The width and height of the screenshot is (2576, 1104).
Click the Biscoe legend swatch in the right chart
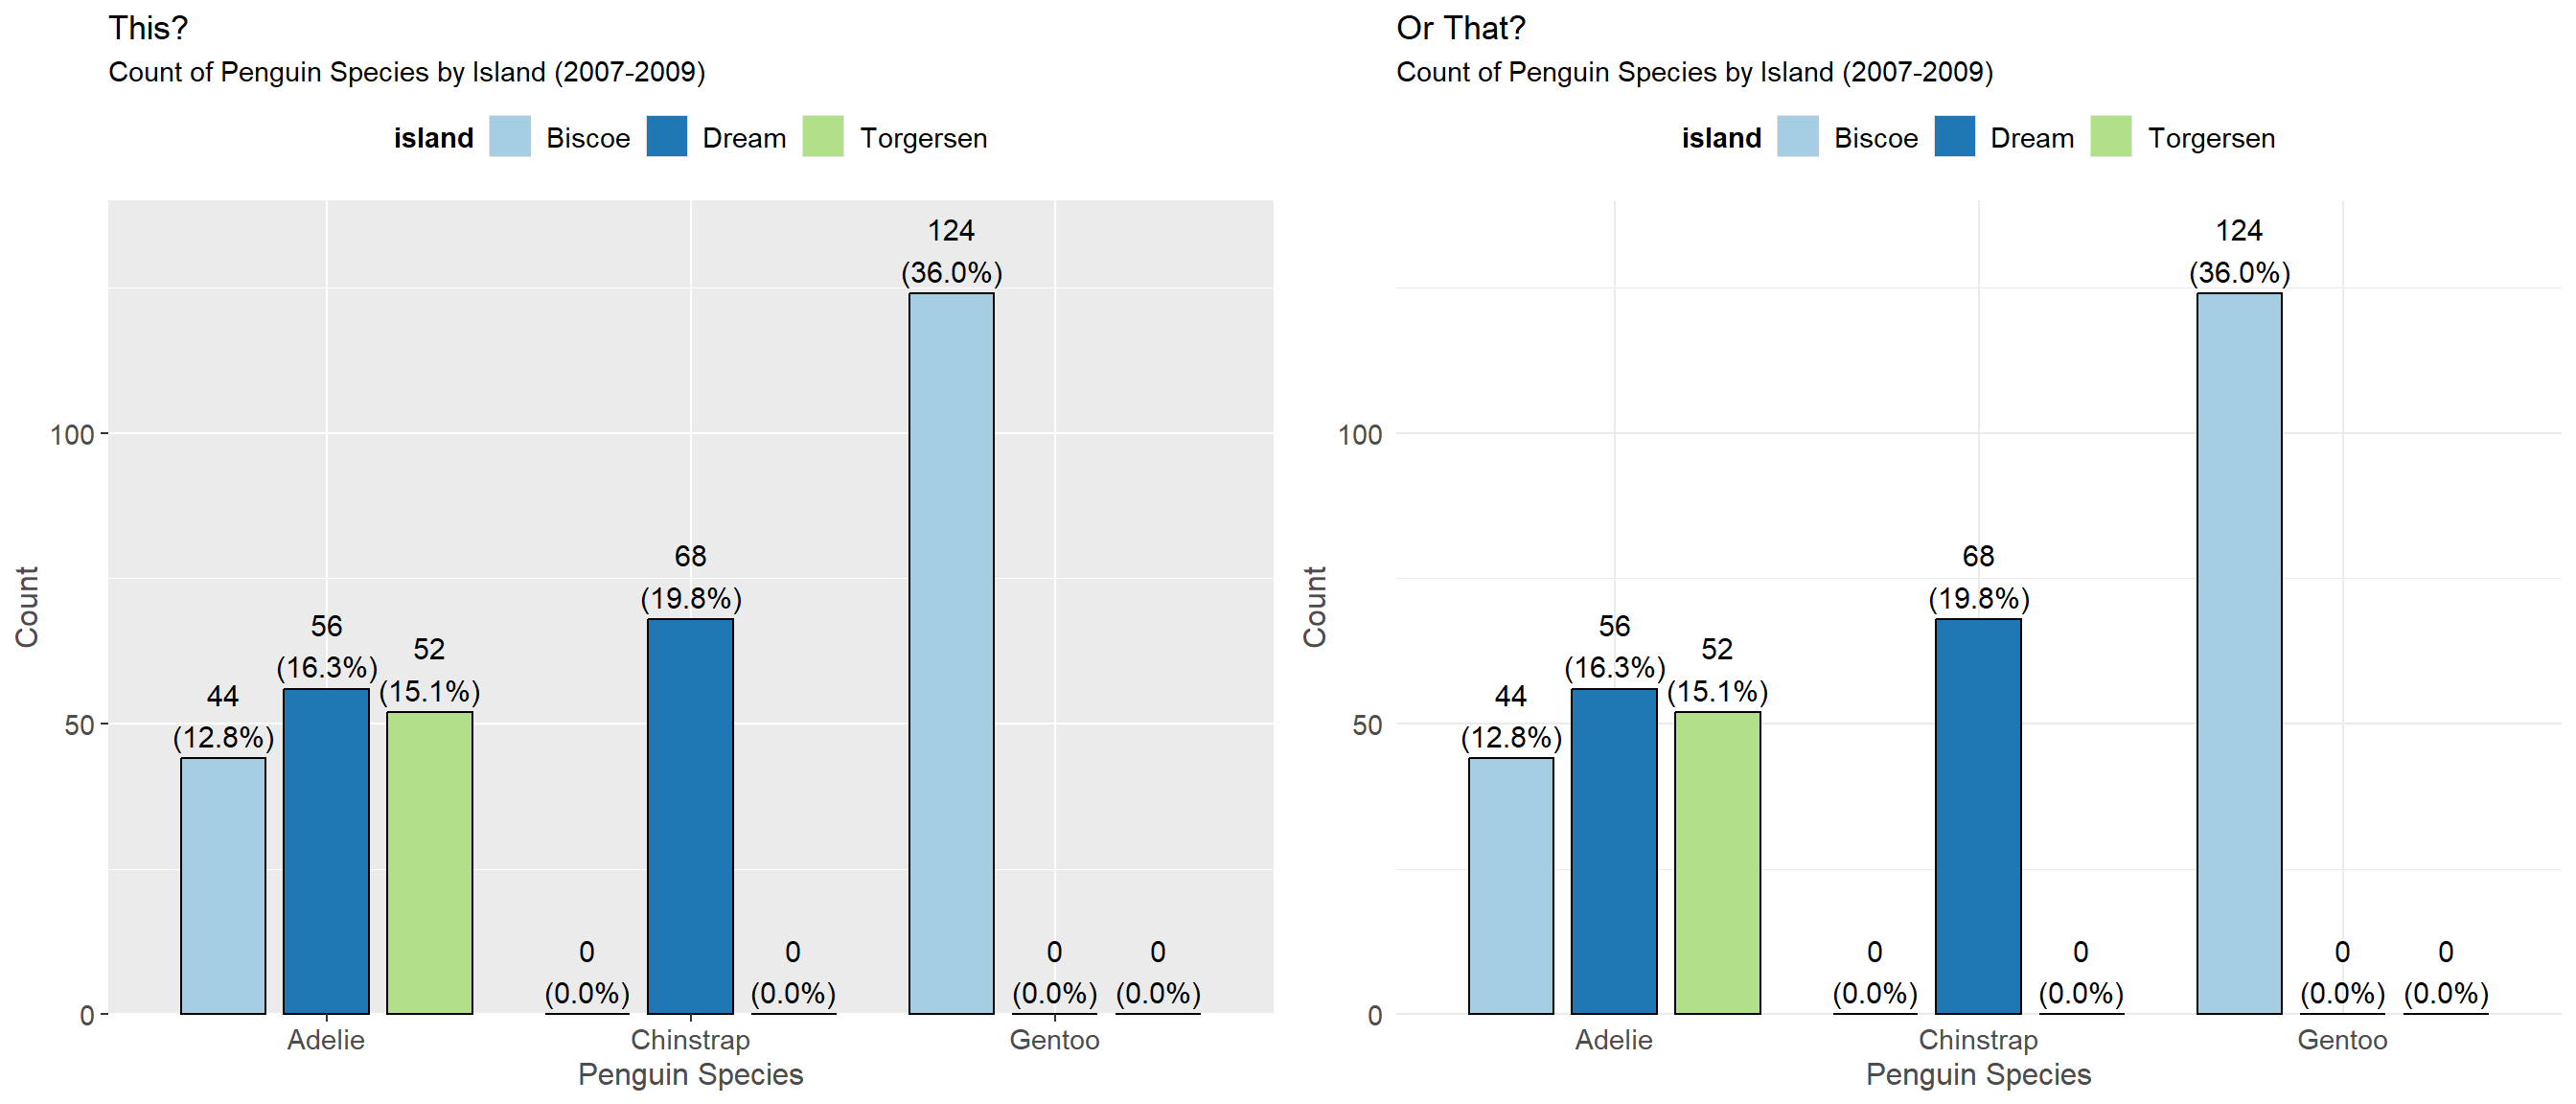[x=1797, y=137]
